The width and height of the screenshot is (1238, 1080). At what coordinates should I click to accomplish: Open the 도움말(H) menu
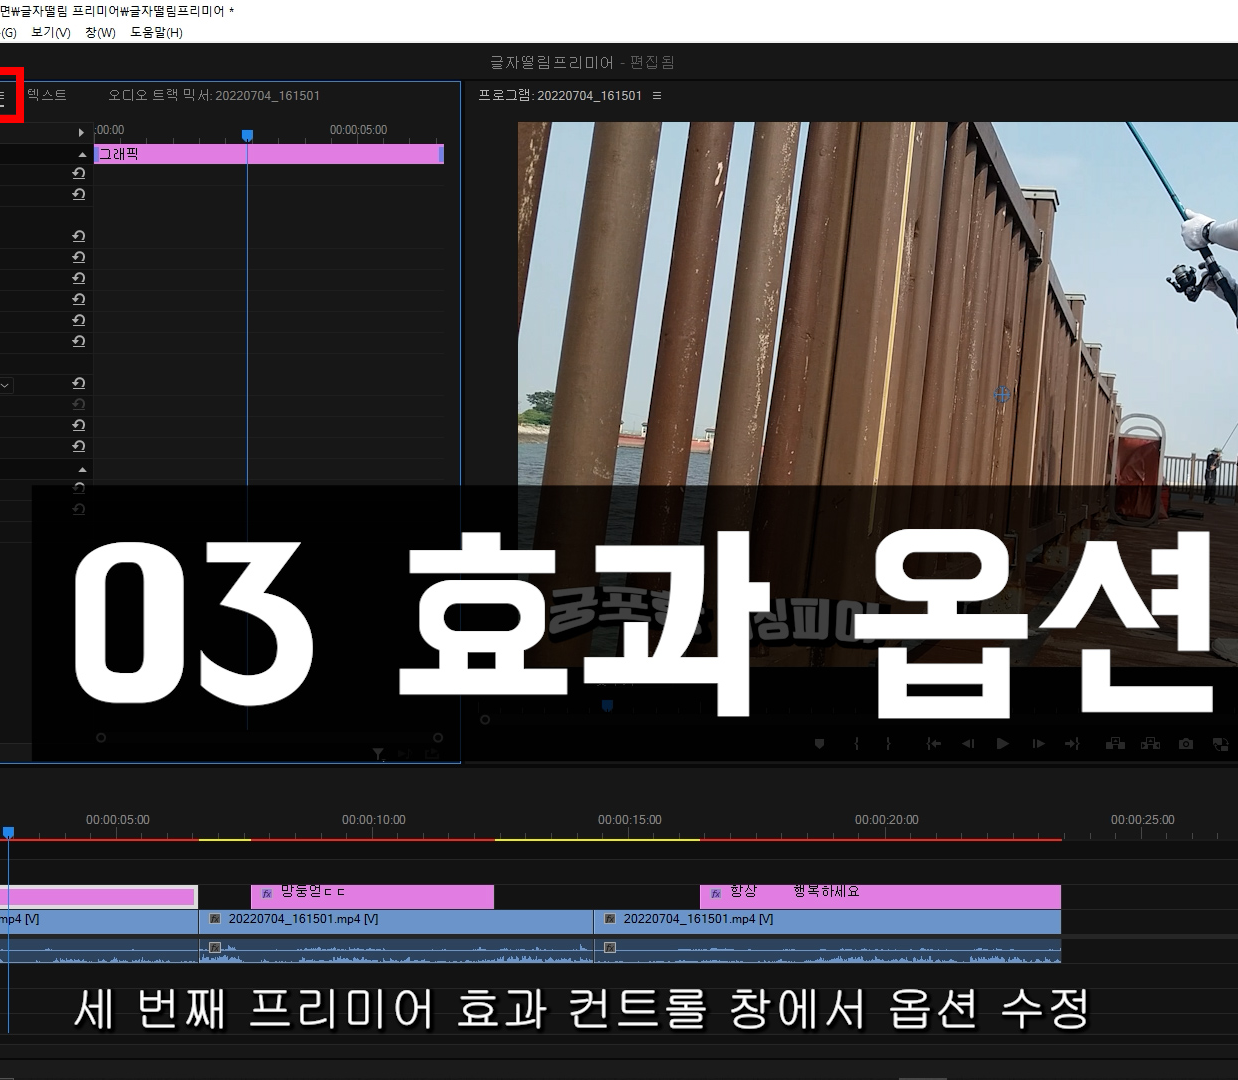pyautogui.click(x=157, y=32)
